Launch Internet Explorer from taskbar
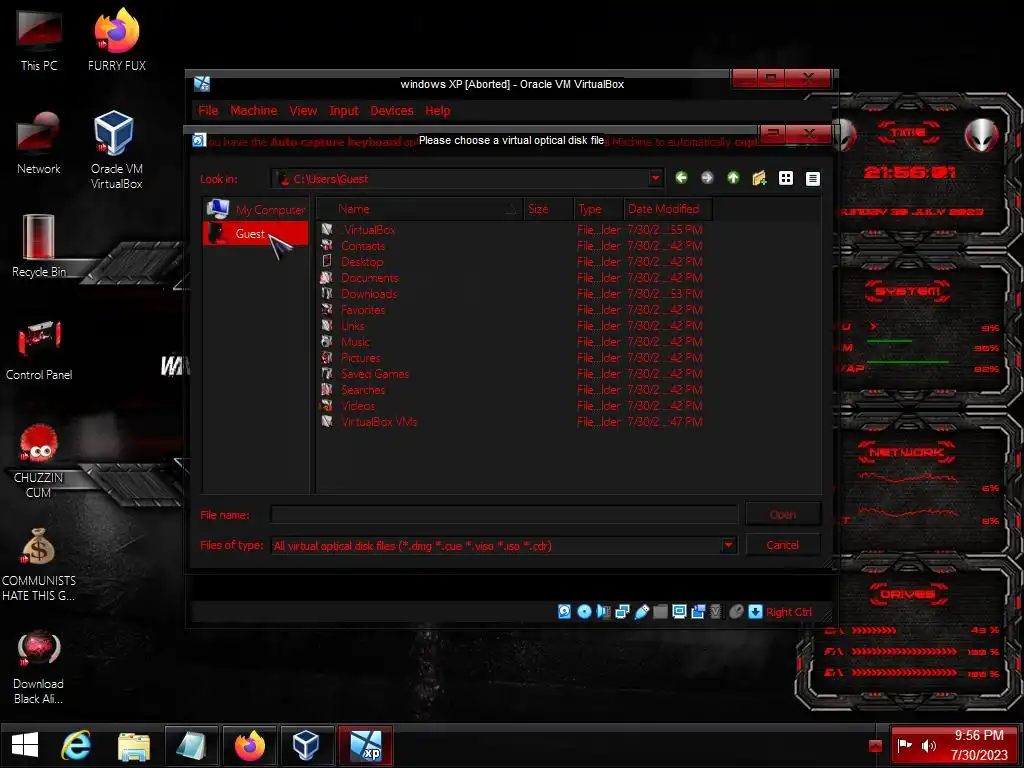 76,745
